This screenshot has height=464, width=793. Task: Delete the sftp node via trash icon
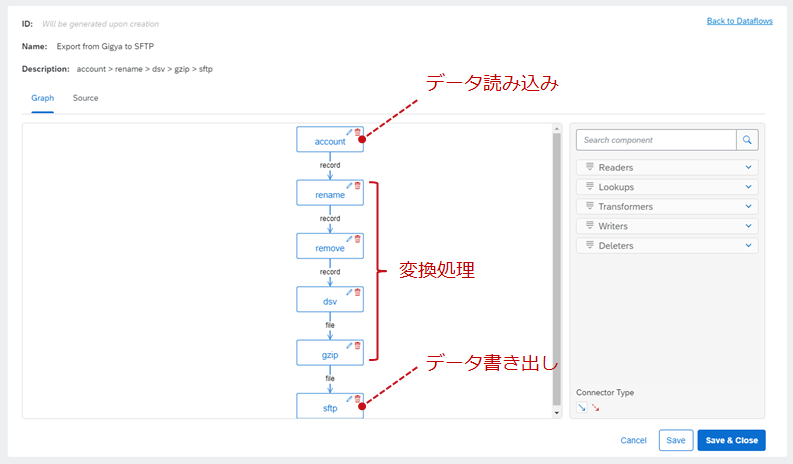coord(358,399)
